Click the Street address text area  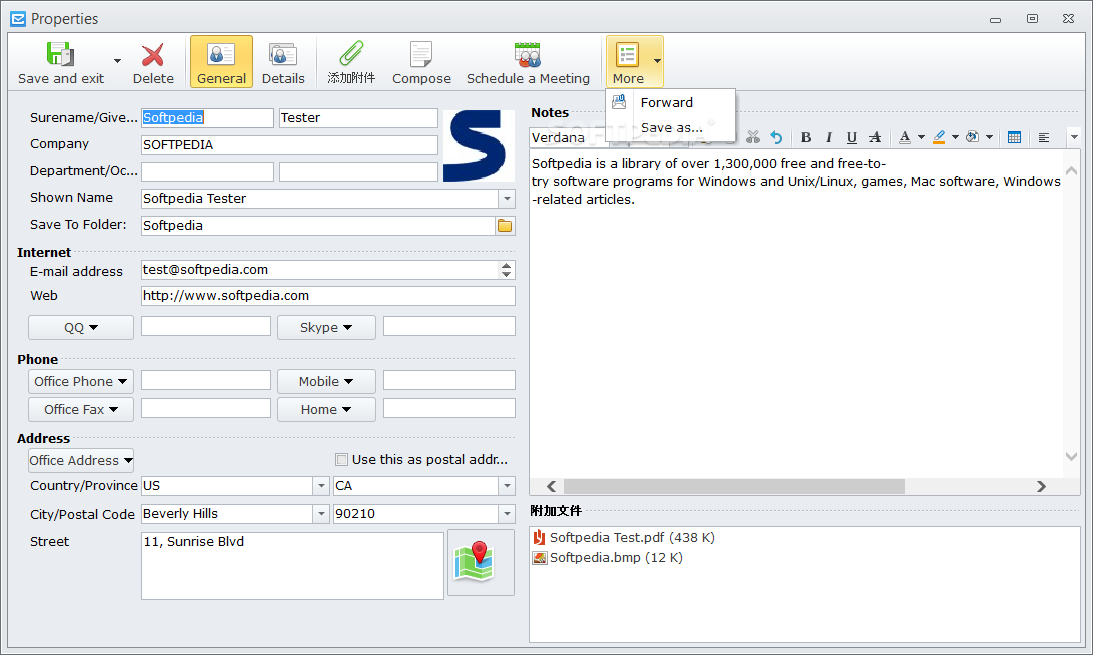click(x=292, y=566)
